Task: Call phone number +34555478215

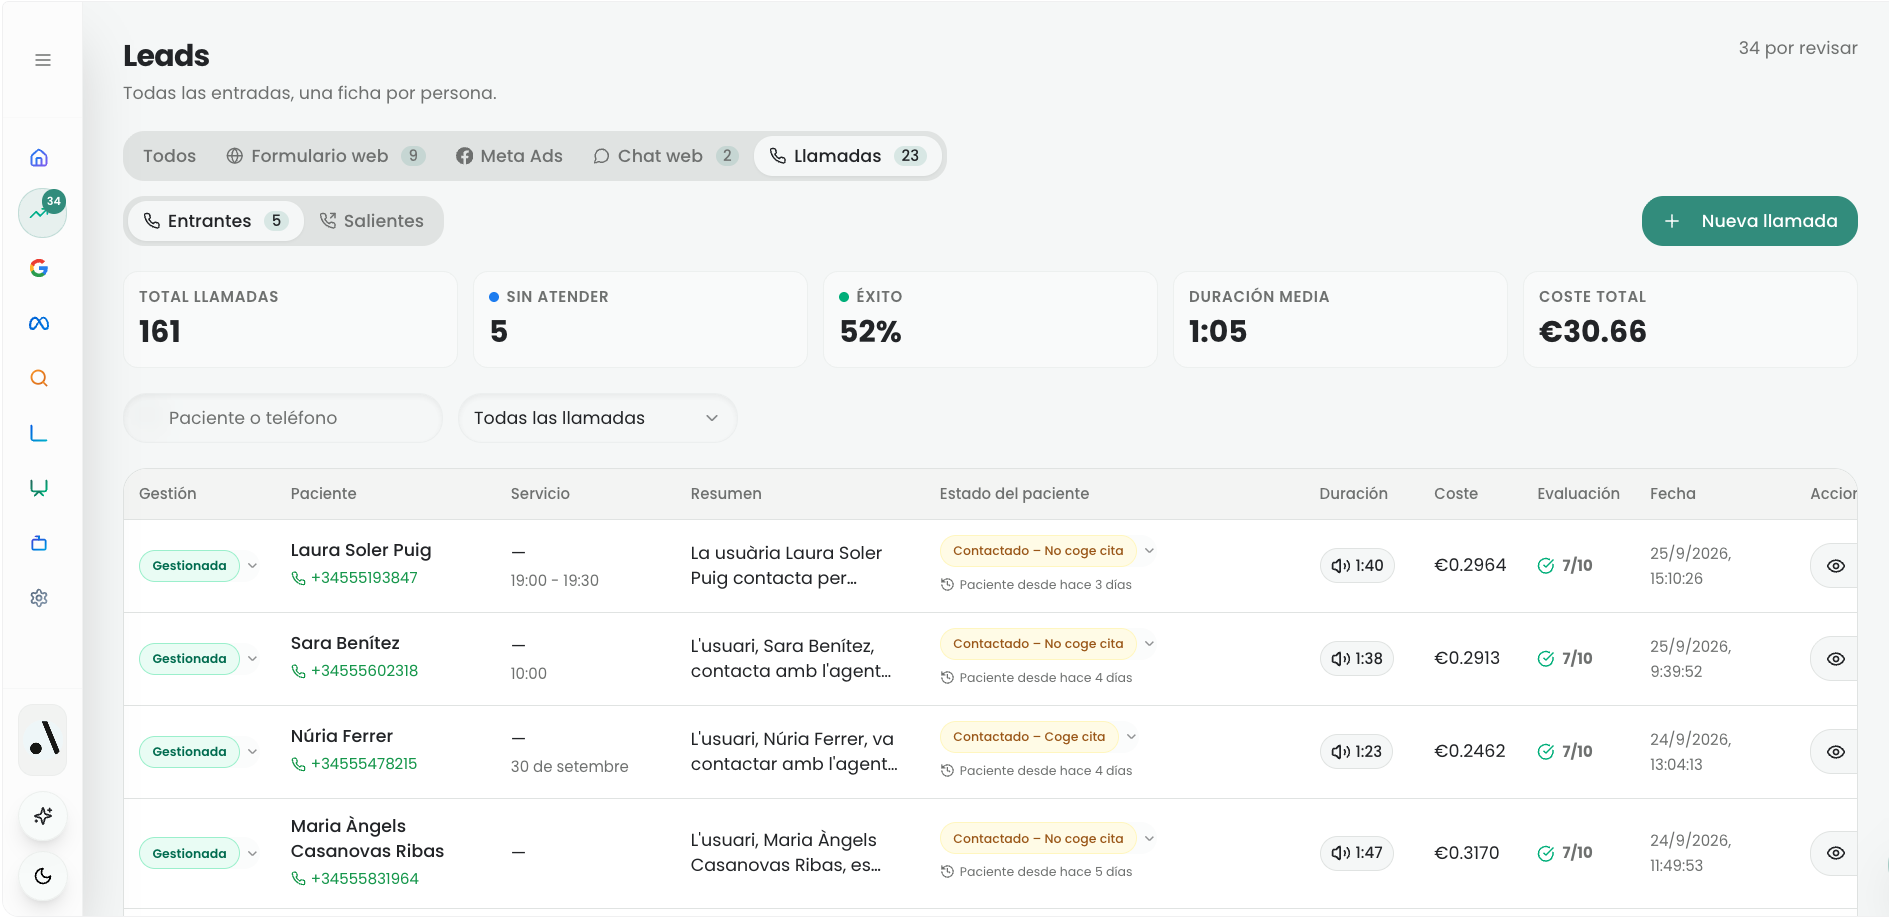Action: coord(355,764)
